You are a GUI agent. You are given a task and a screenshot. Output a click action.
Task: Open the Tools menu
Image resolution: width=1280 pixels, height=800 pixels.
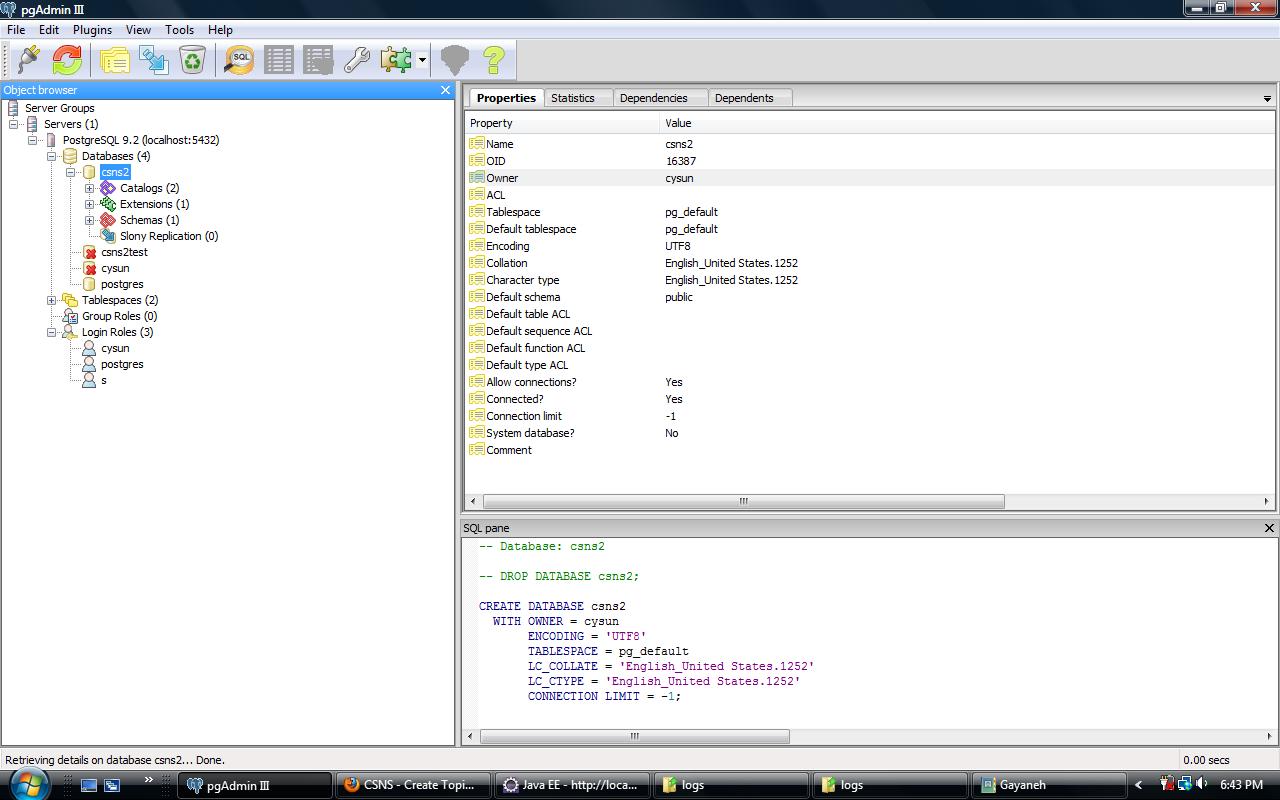[179, 30]
